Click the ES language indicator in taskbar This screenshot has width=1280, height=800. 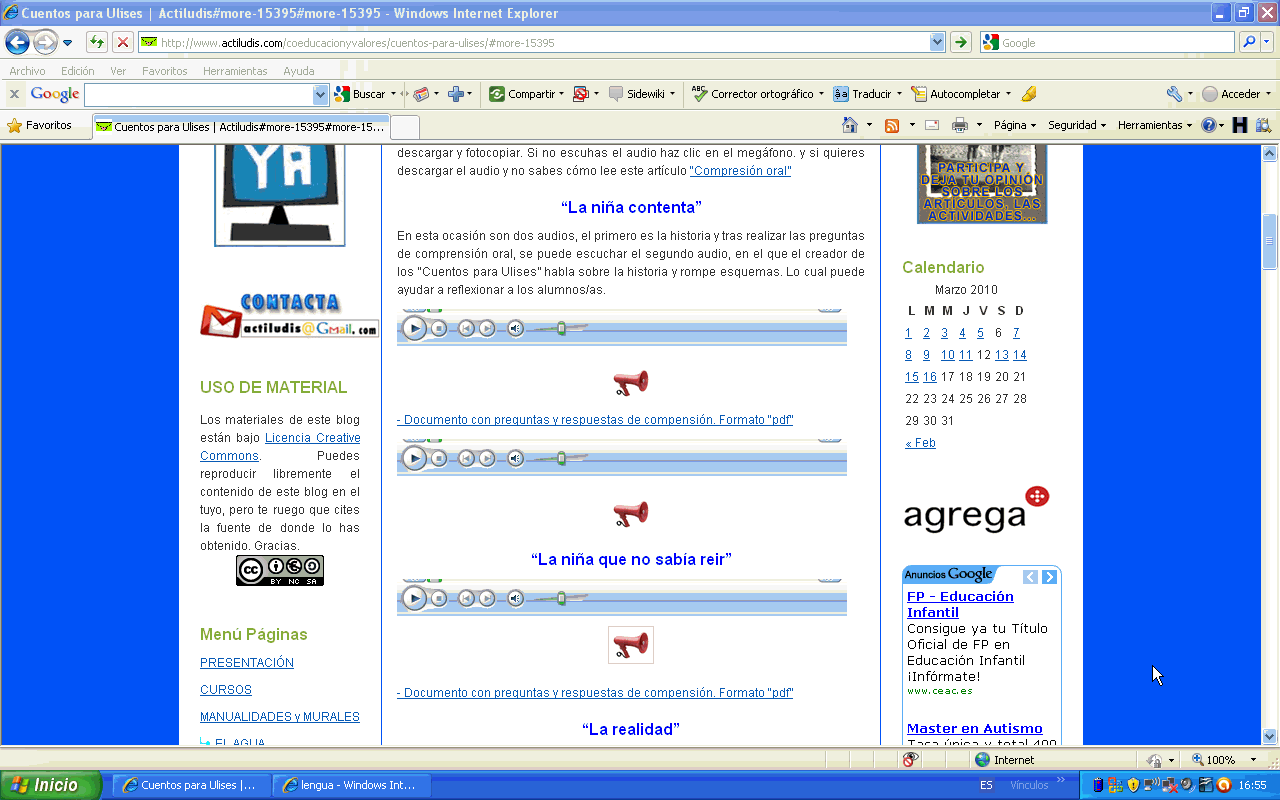986,785
